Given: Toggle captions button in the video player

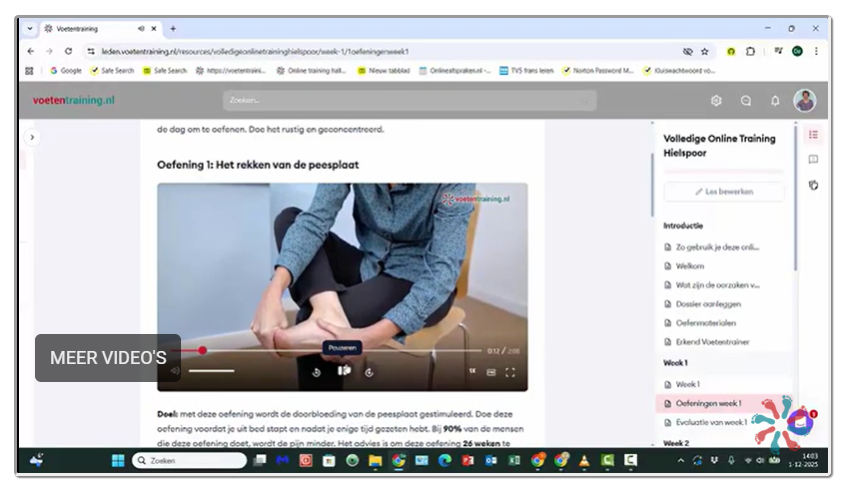Looking at the screenshot, I should (491, 372).
